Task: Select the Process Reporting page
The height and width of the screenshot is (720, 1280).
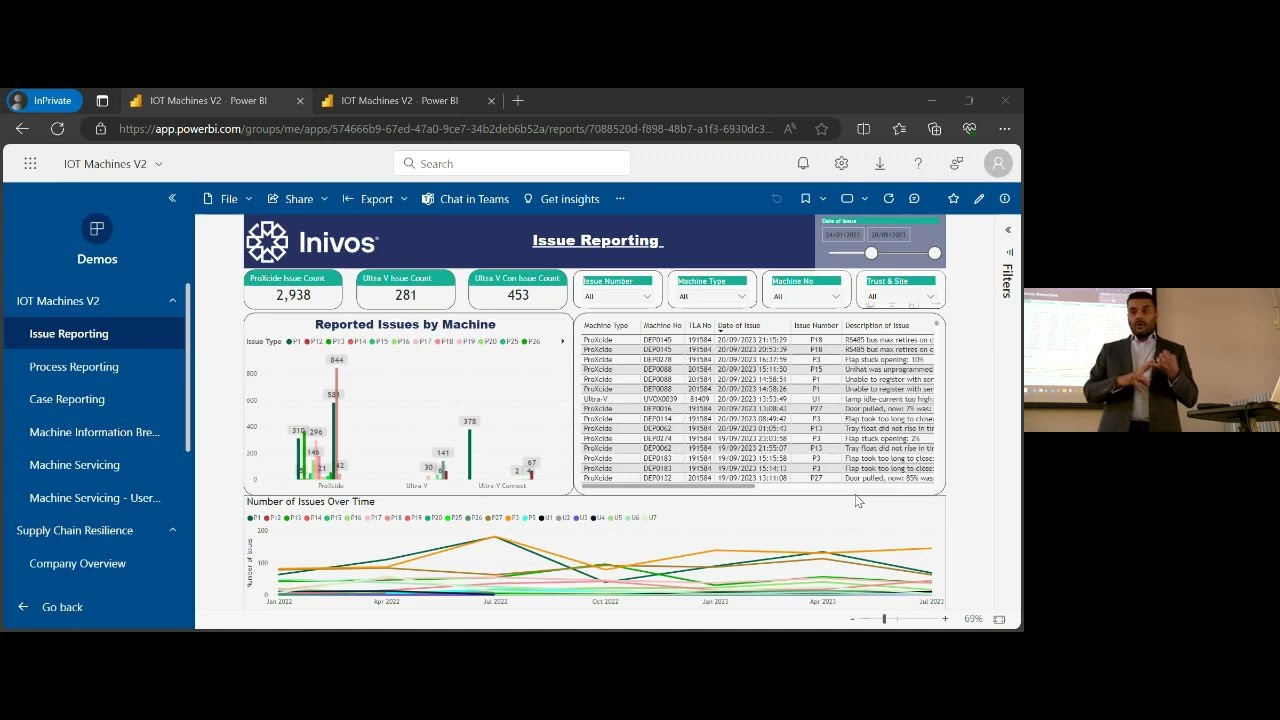Action: point(74,367)
